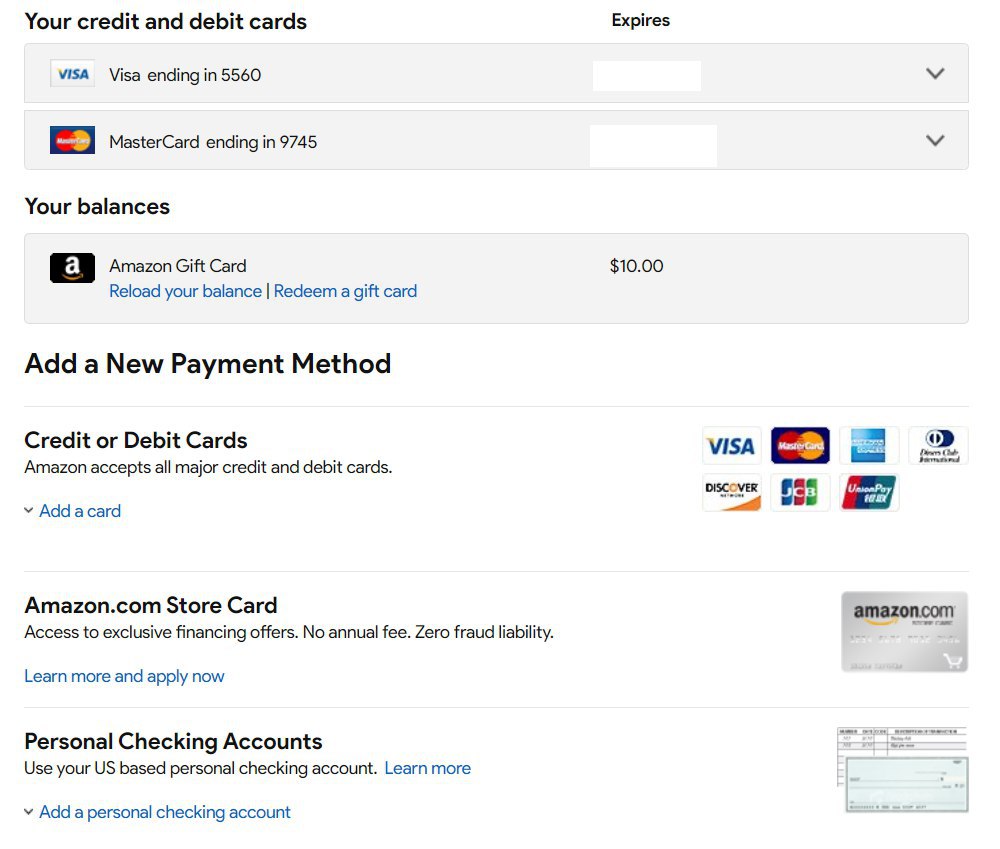The width and height of the screenshot is (1000, 849).
Task: Click the Diners Club International card logo
Action: tap(938, 445)
